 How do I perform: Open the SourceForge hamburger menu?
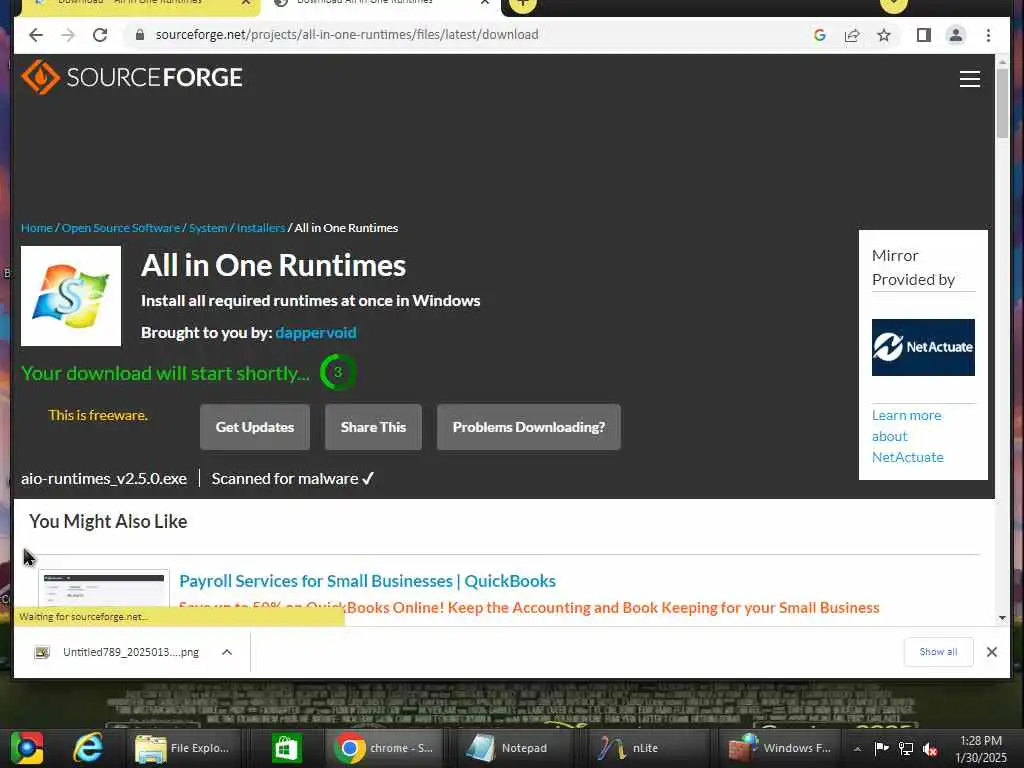[x=970, y=78]
